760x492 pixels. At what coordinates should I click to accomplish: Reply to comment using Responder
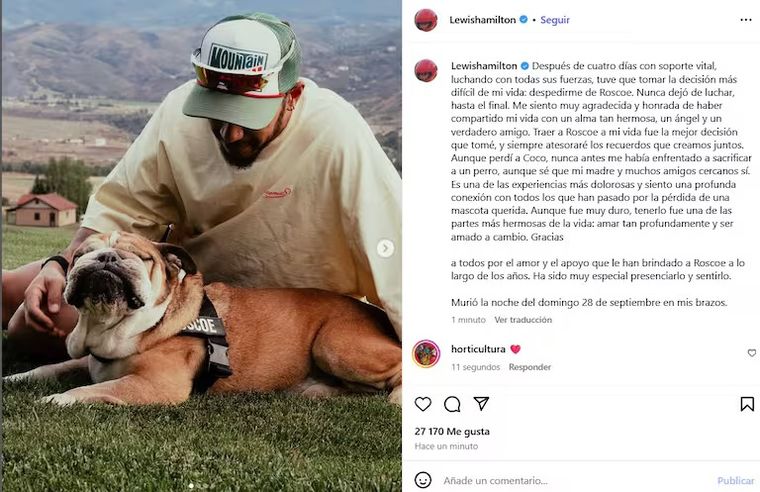530,367
